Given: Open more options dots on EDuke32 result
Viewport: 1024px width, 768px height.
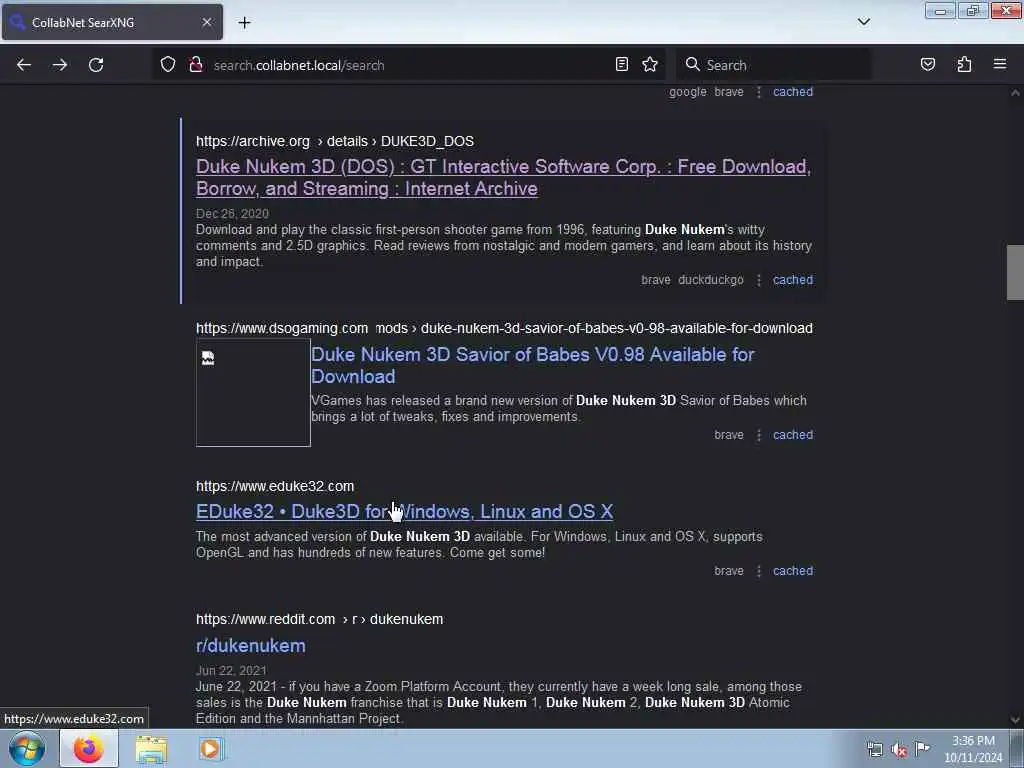Looking at the screenshot, I should [x=758, y=571].
